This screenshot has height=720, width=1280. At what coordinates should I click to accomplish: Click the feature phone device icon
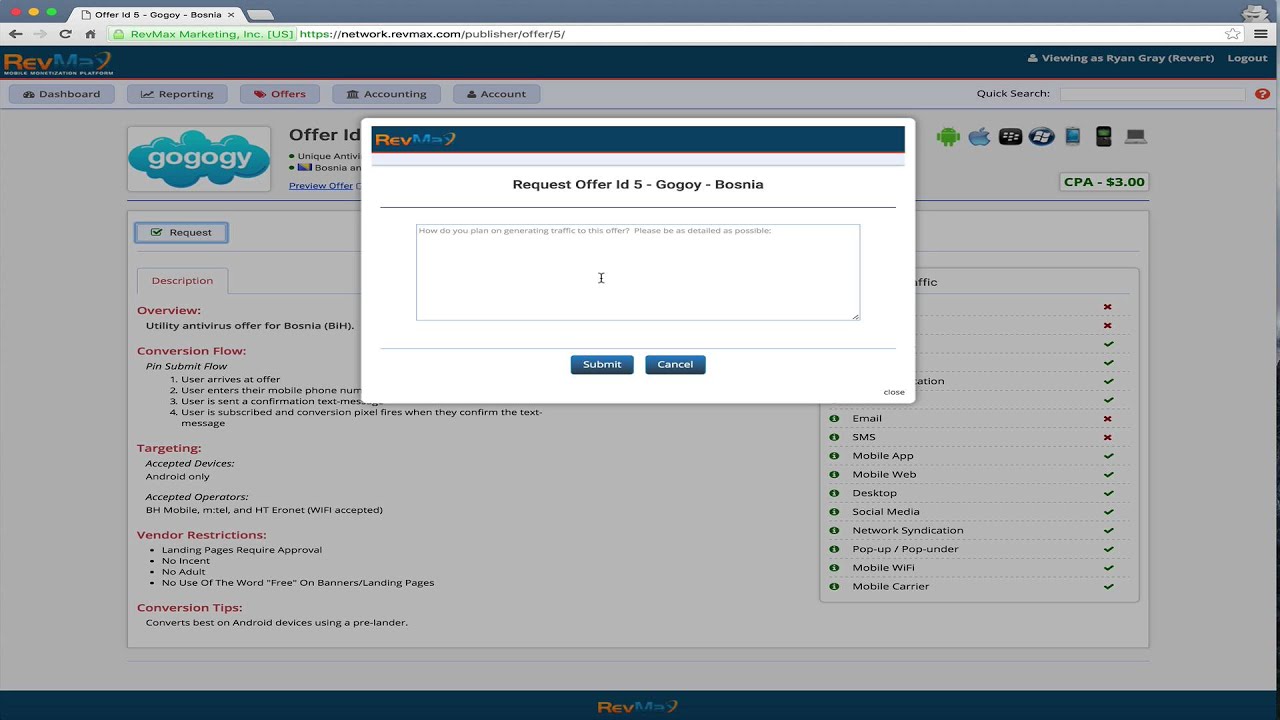[1104, 137]
